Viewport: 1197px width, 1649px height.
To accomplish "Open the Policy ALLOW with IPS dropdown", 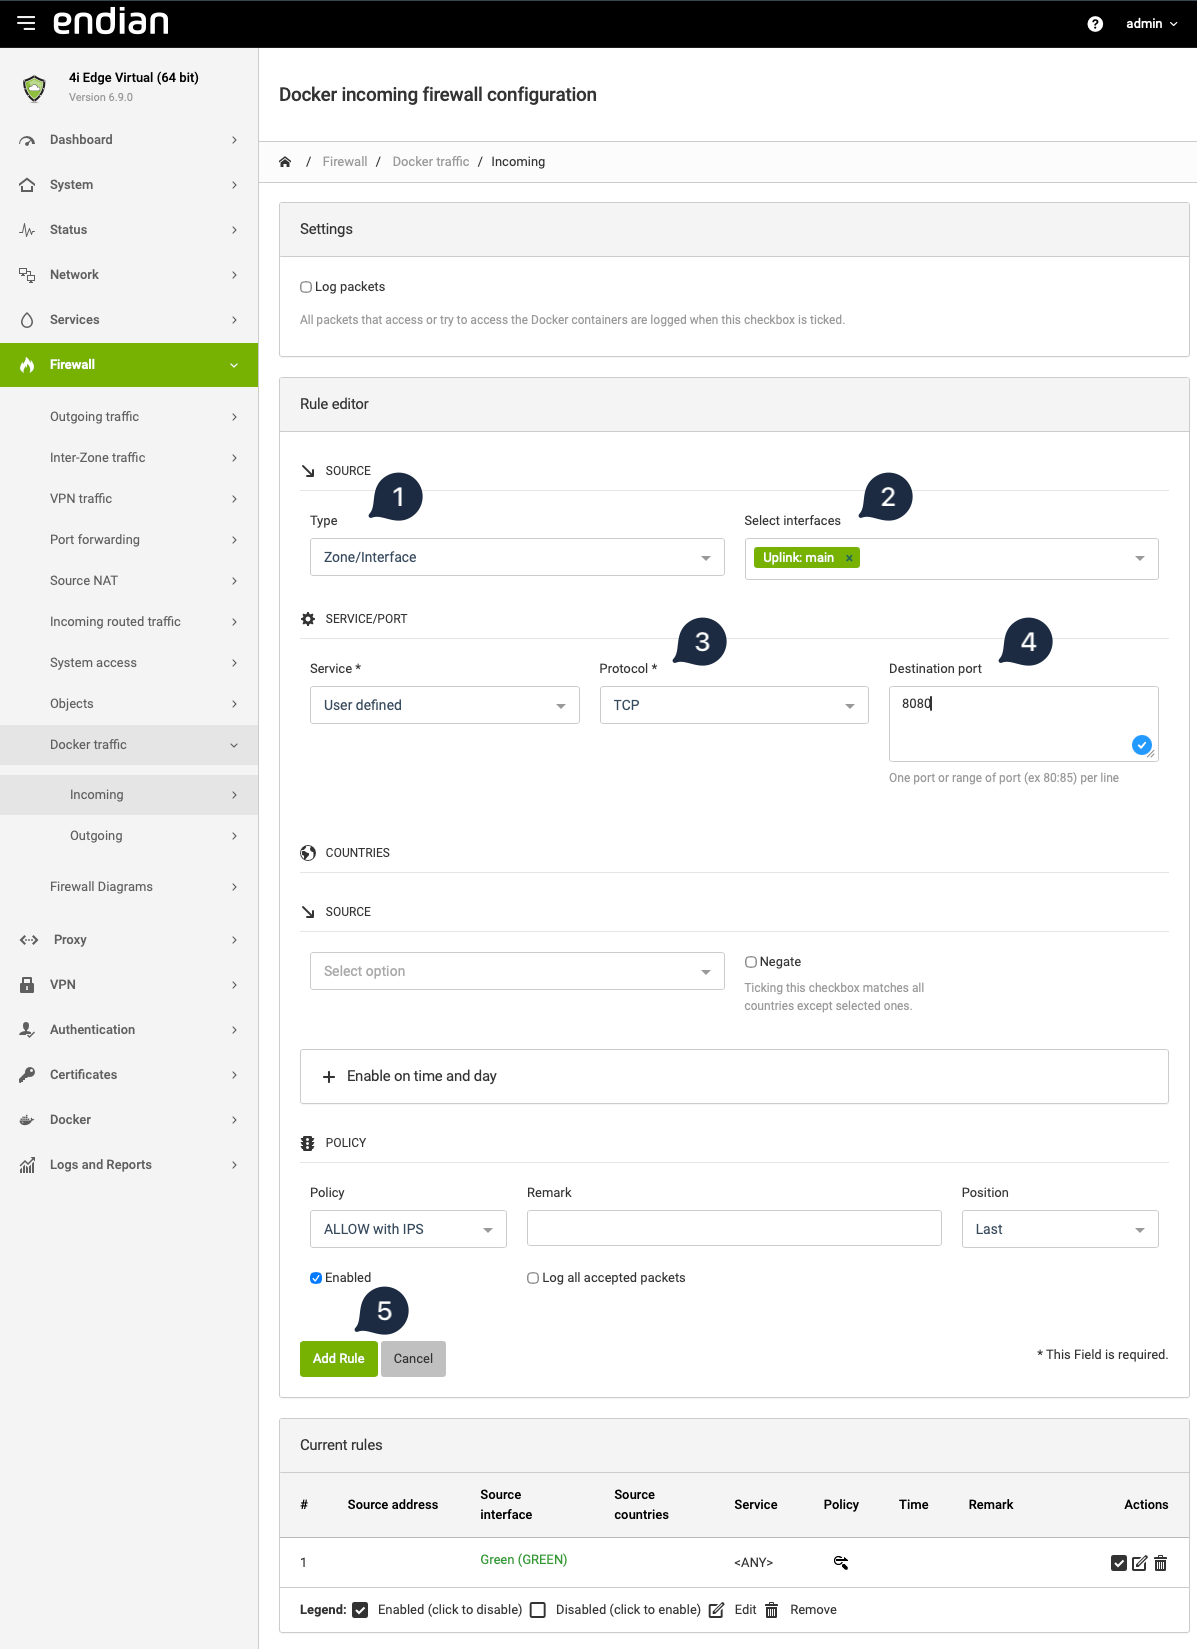I will click(408, 1229).
